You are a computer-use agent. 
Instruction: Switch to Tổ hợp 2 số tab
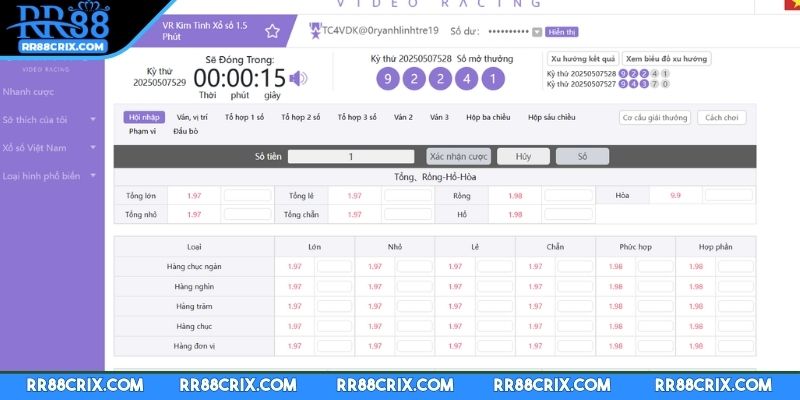(x=301, y=117)
